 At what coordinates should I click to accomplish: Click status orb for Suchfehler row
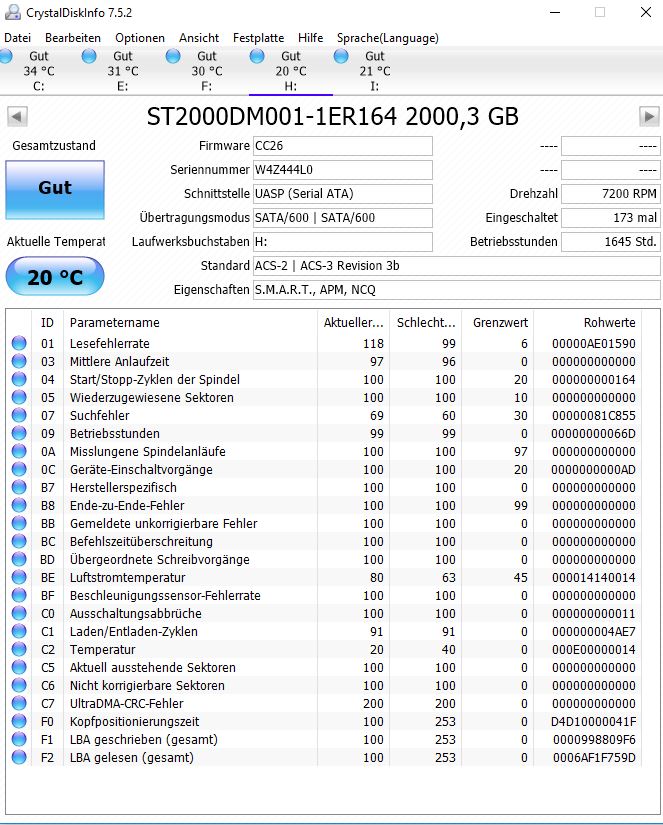(x=19, y=415)
